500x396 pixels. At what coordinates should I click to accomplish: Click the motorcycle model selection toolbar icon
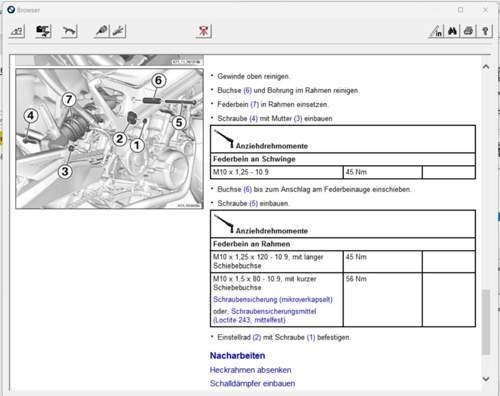[17, 31]
